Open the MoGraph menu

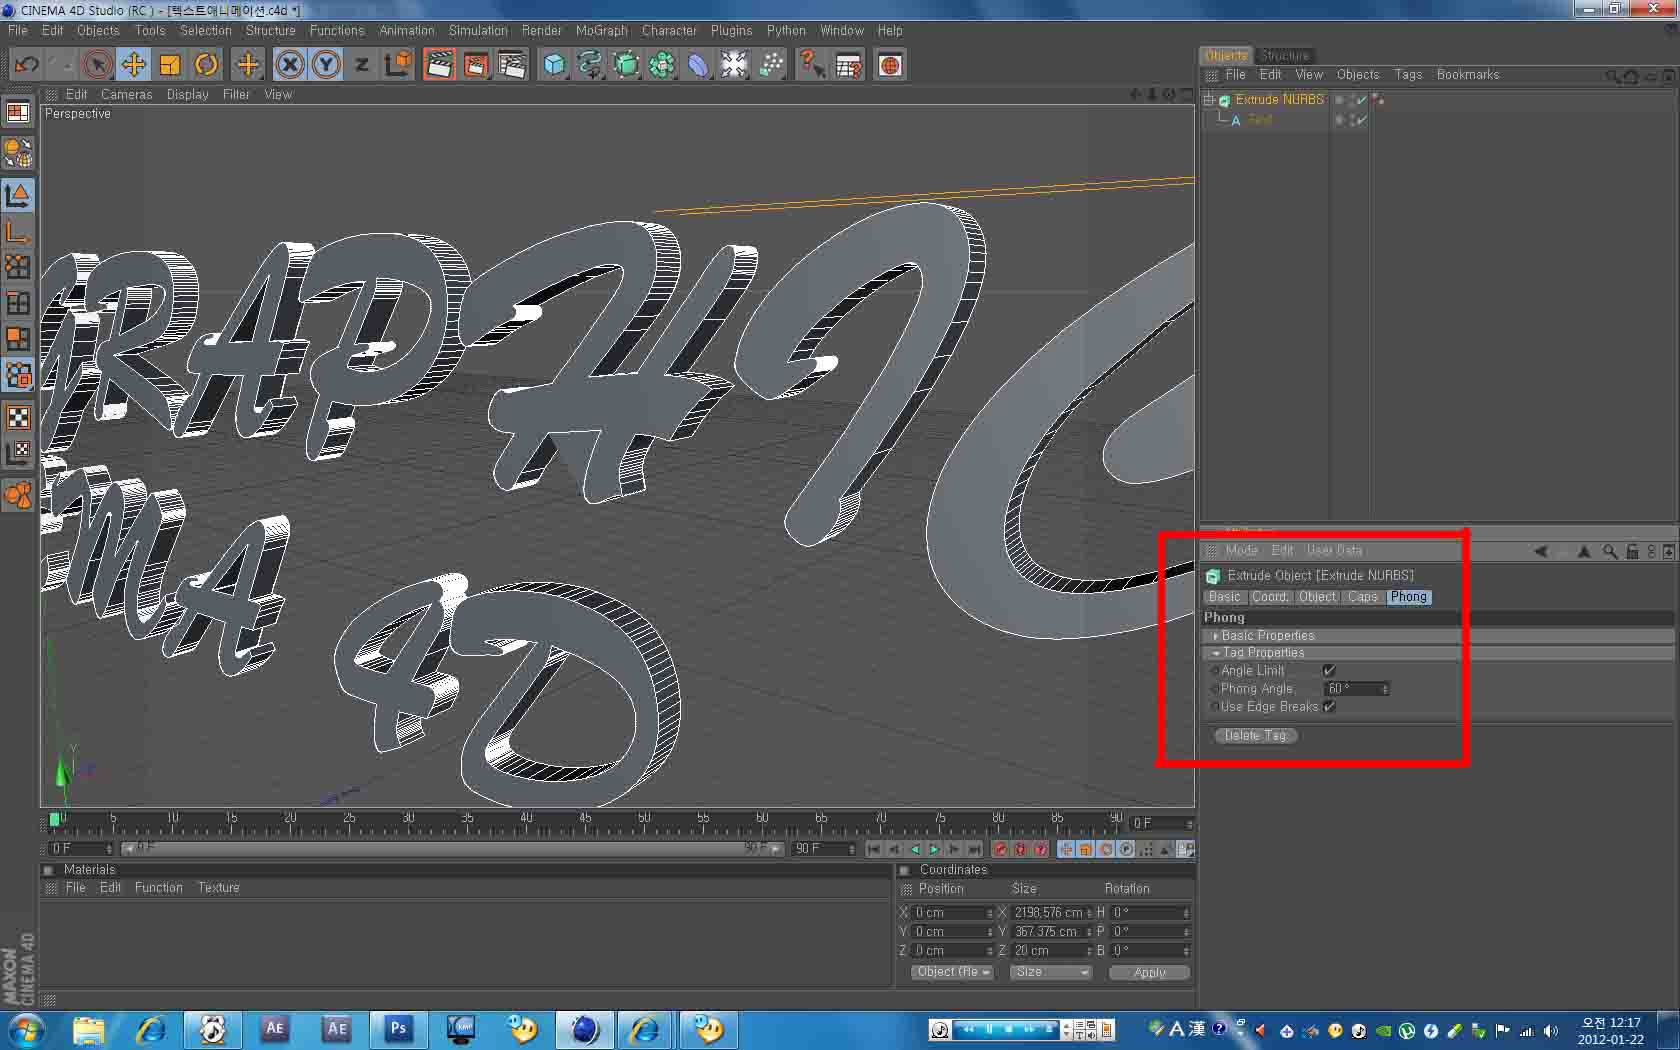601,31
